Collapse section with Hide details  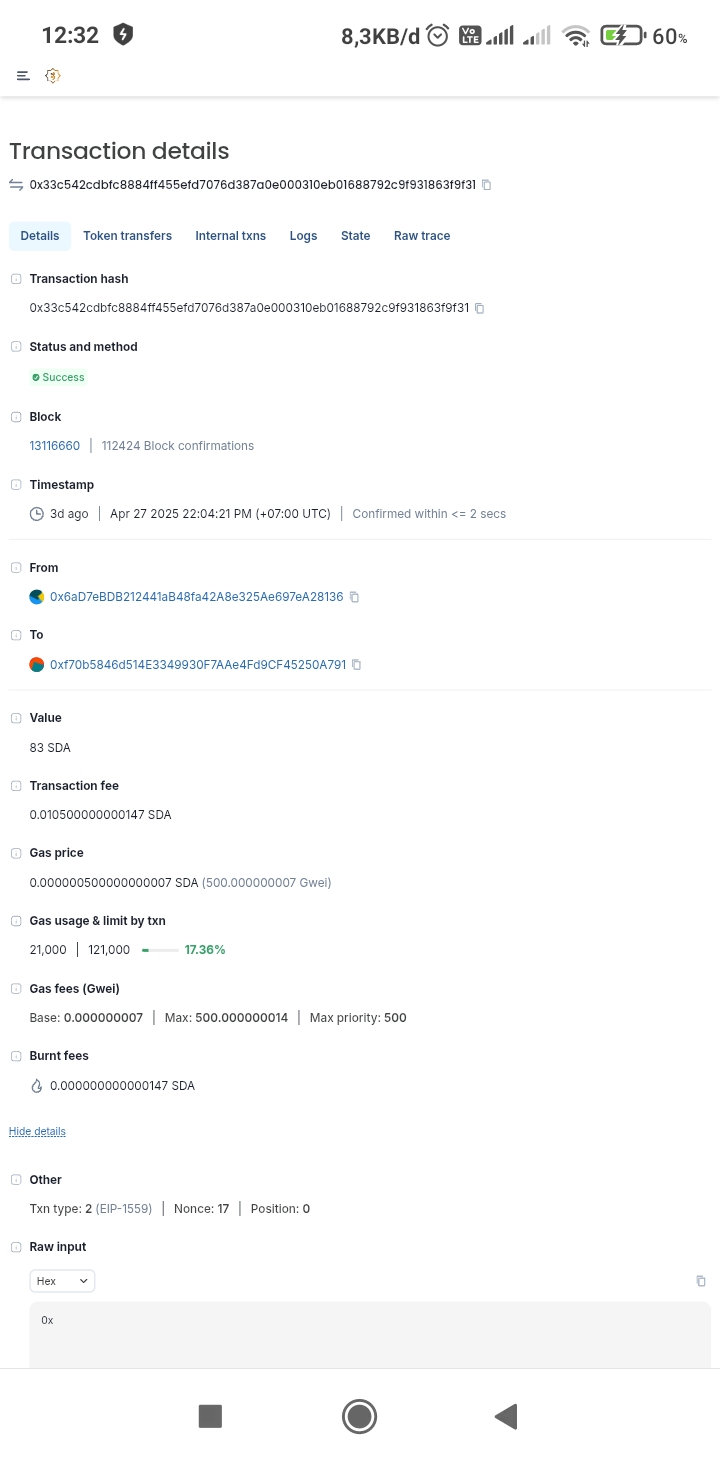(x=37, y=1132)
